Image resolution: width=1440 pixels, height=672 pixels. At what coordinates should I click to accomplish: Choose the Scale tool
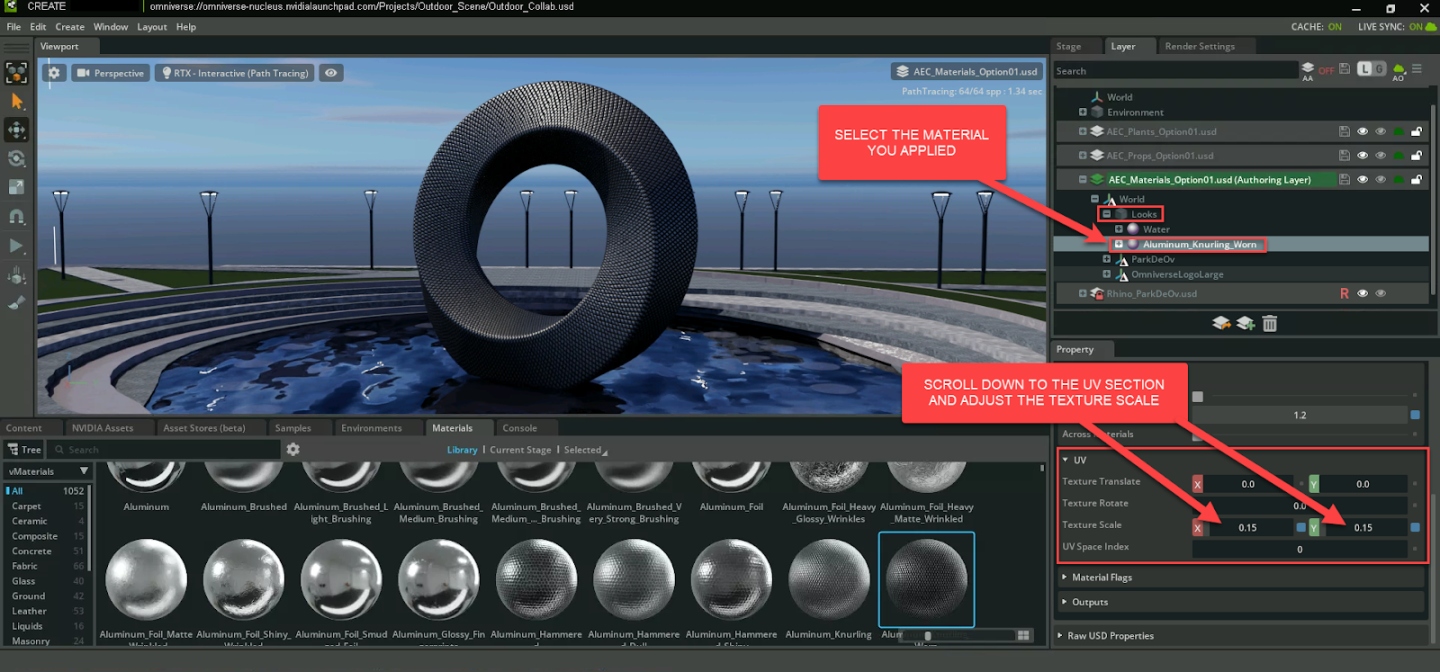[16, 187]
